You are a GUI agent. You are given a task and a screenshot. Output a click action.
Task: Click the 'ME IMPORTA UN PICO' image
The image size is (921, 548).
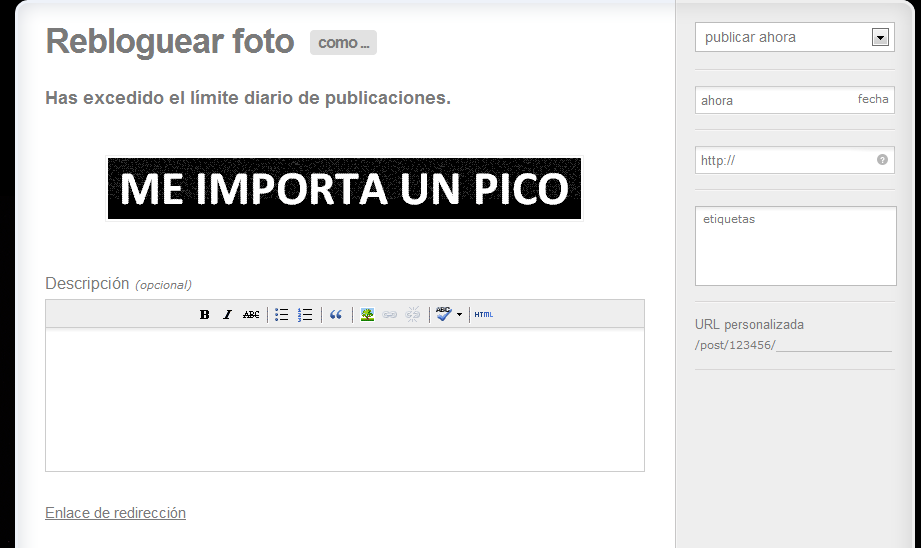[x=344, y=189]
